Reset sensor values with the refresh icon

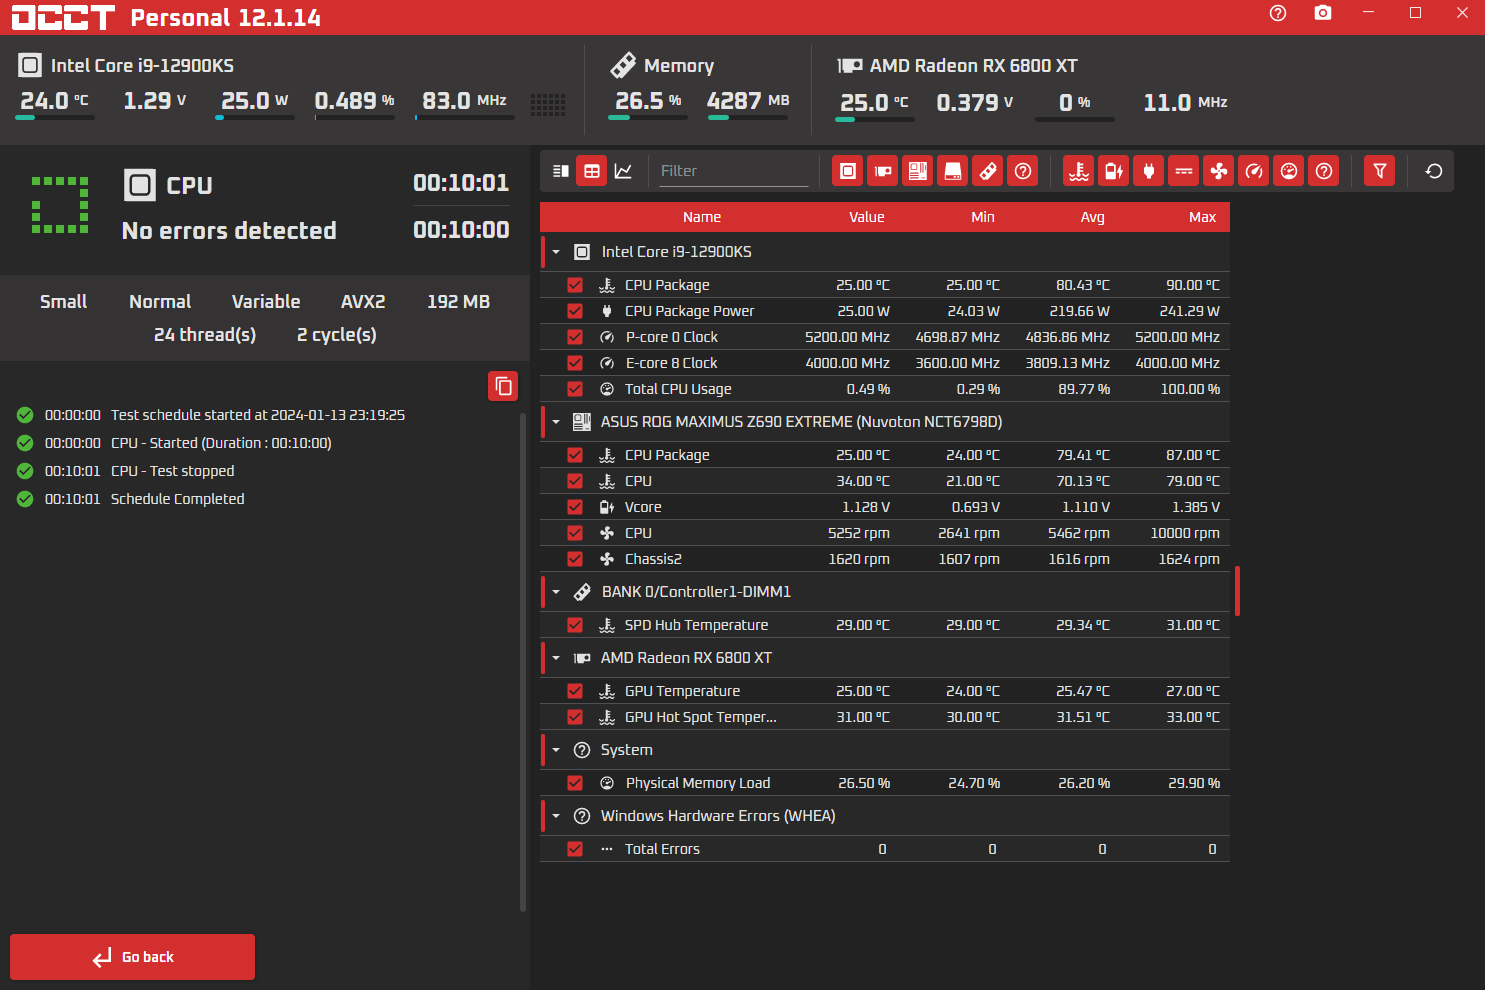tap(1434, 171)
